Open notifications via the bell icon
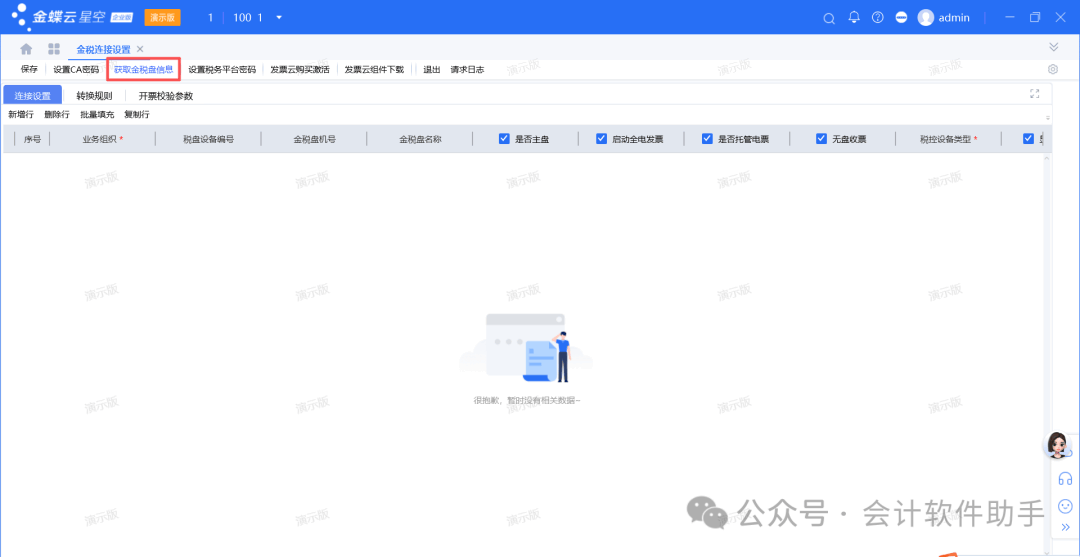This screenshot has height=557, width=1080. click(854, 18)
